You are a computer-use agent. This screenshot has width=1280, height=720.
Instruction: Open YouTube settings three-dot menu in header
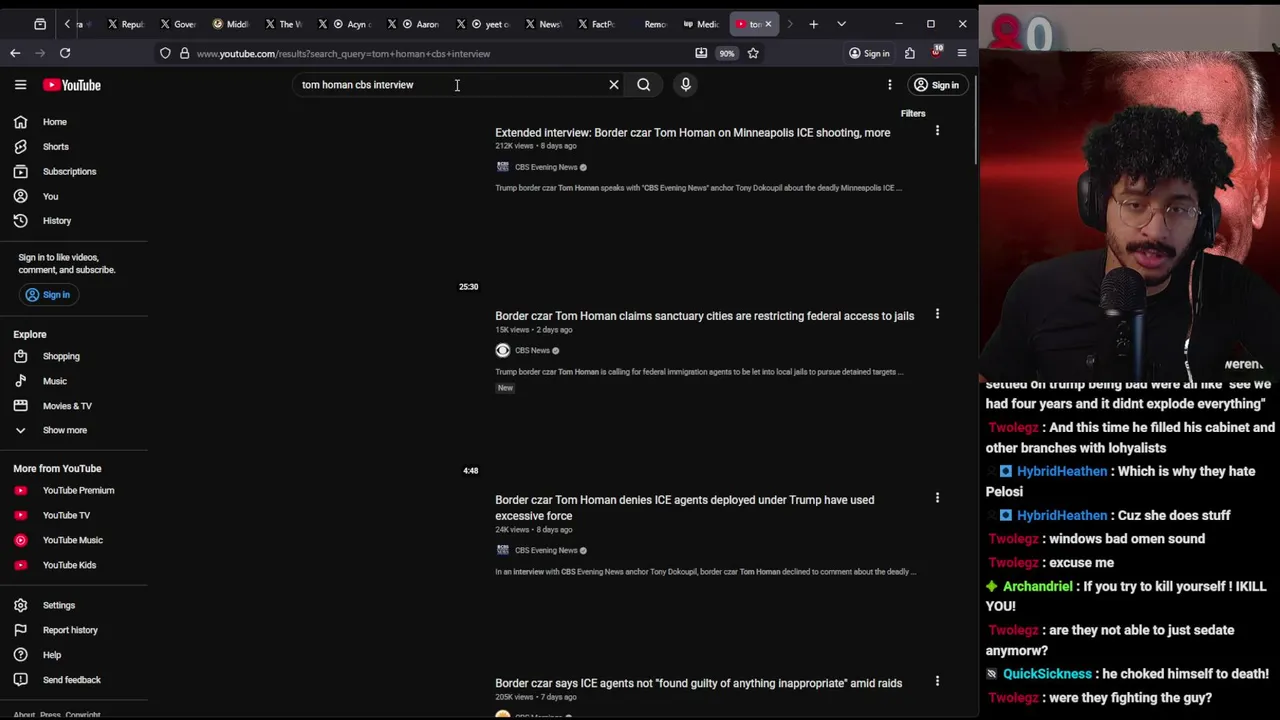click(890, 85)
